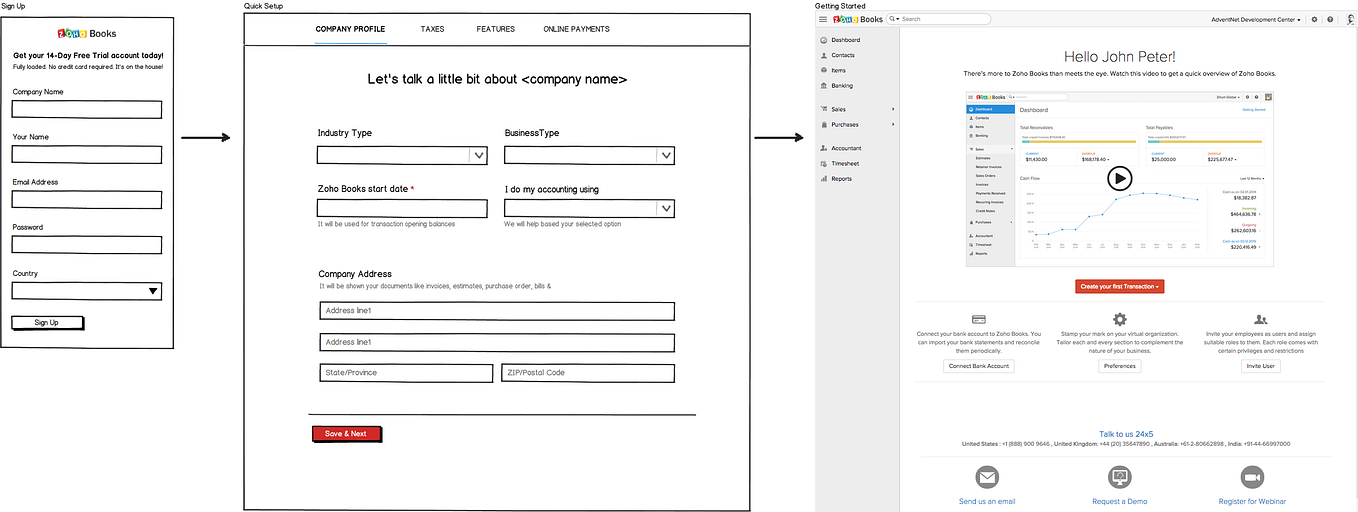The width and height of the screenshot is (1358, 512).
Task: Click the people icon above Invite User
Action: 1261,319
